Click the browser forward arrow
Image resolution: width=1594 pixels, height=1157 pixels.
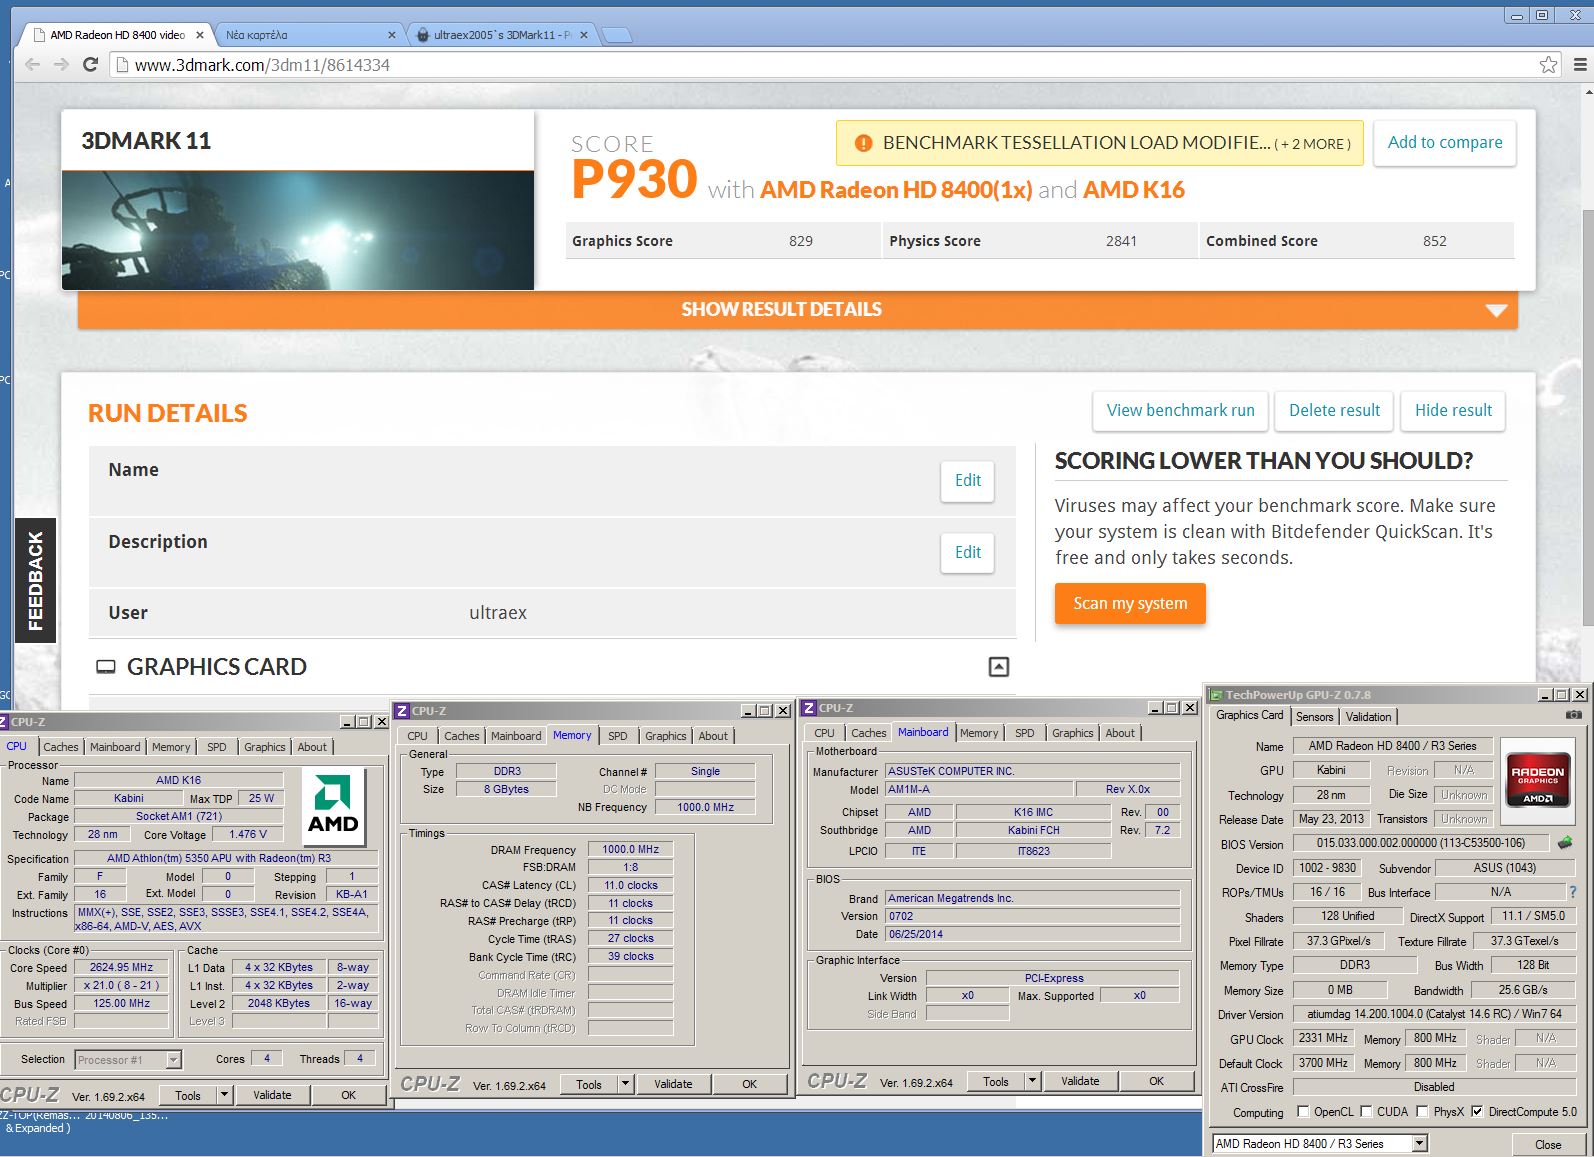click(x=61, y=64)
